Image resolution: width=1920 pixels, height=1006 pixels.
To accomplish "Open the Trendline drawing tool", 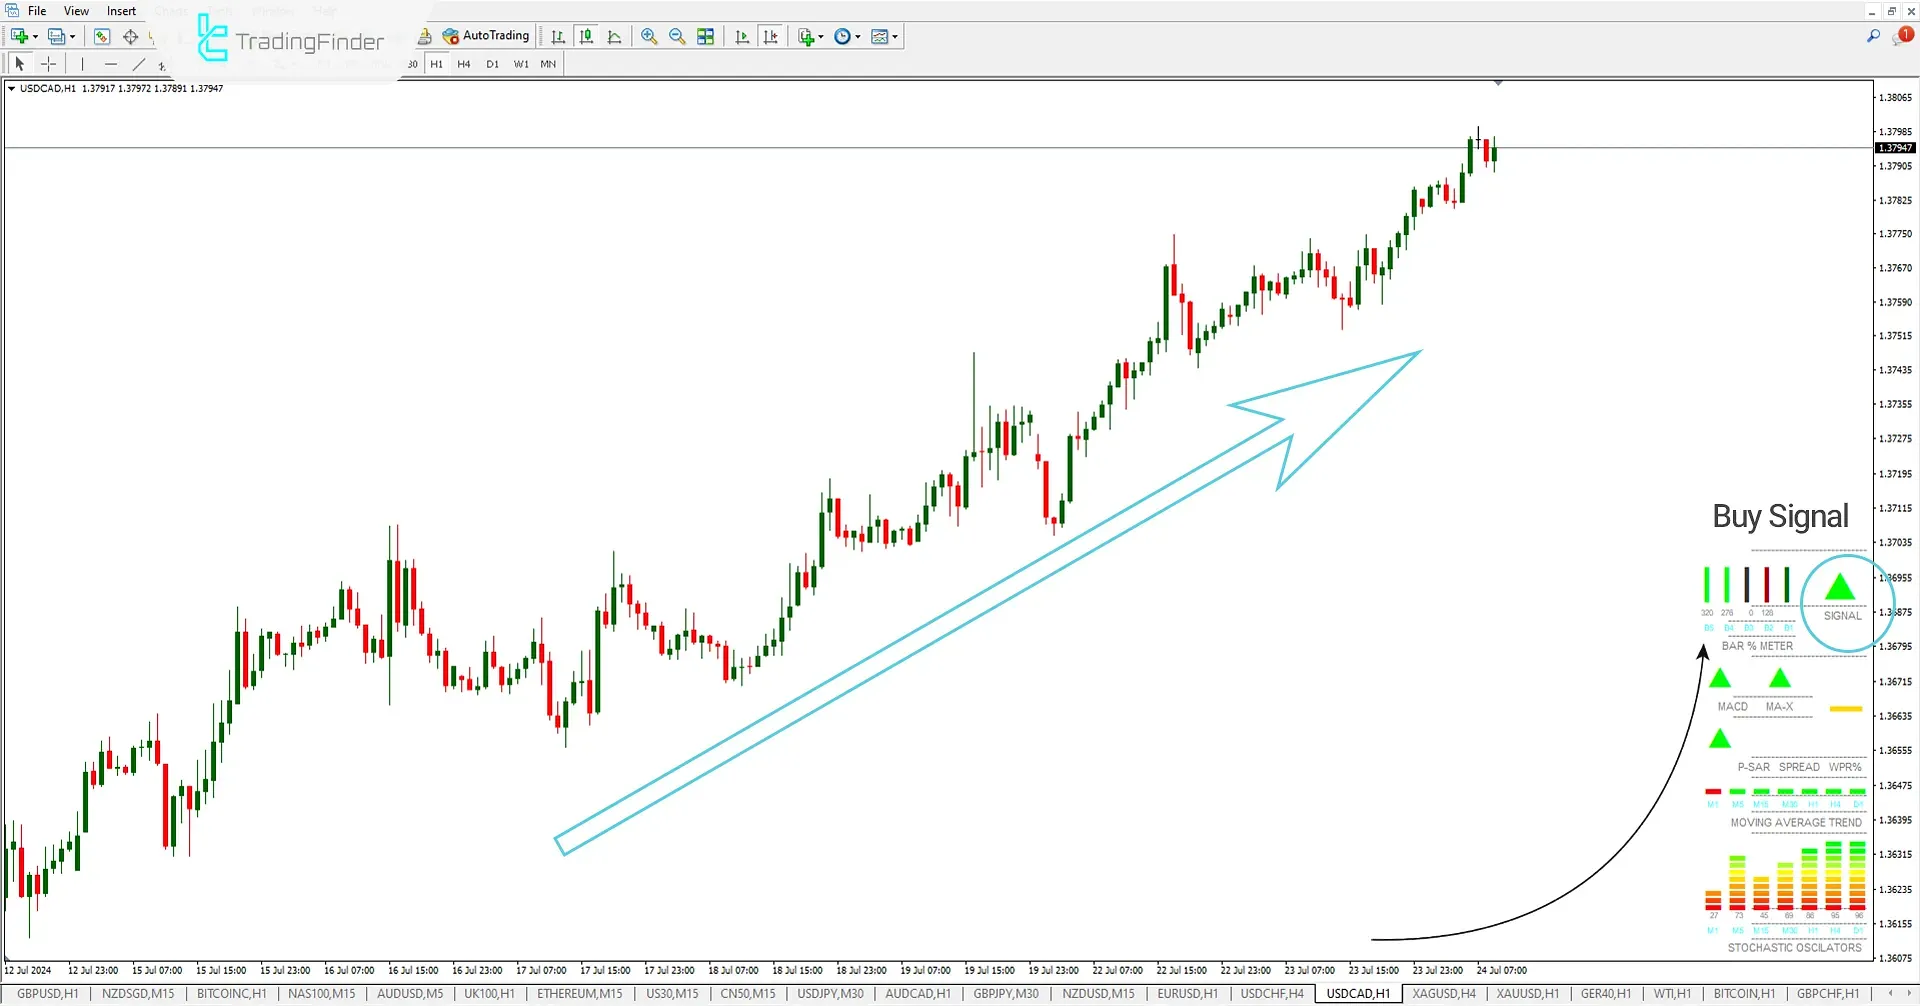I will pos(140,64).
